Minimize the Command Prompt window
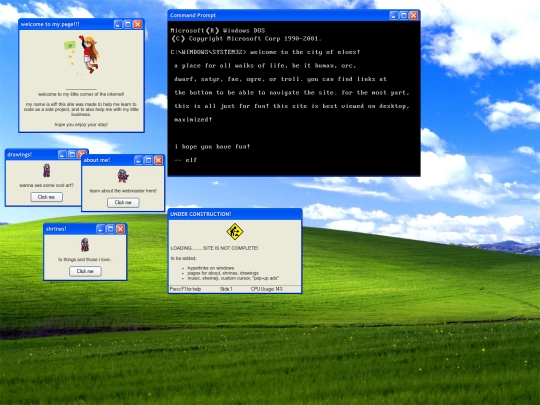 (394, 15)
